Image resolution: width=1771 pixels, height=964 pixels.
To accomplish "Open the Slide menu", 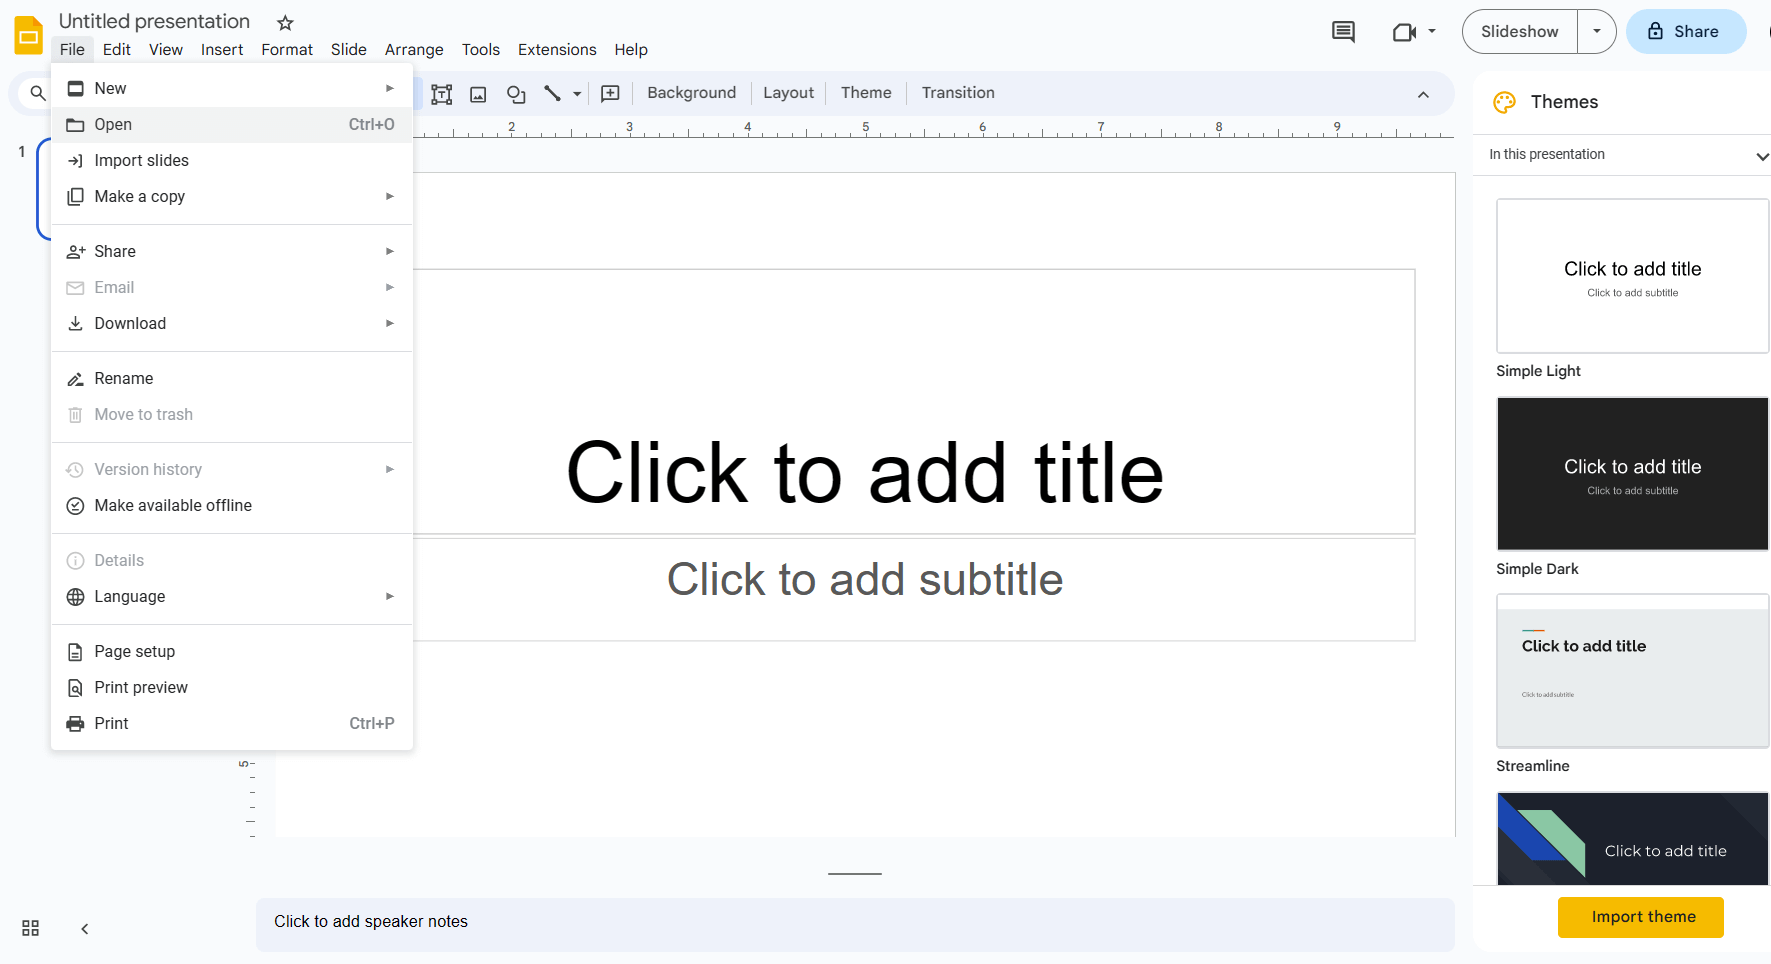I will point(349,50).
